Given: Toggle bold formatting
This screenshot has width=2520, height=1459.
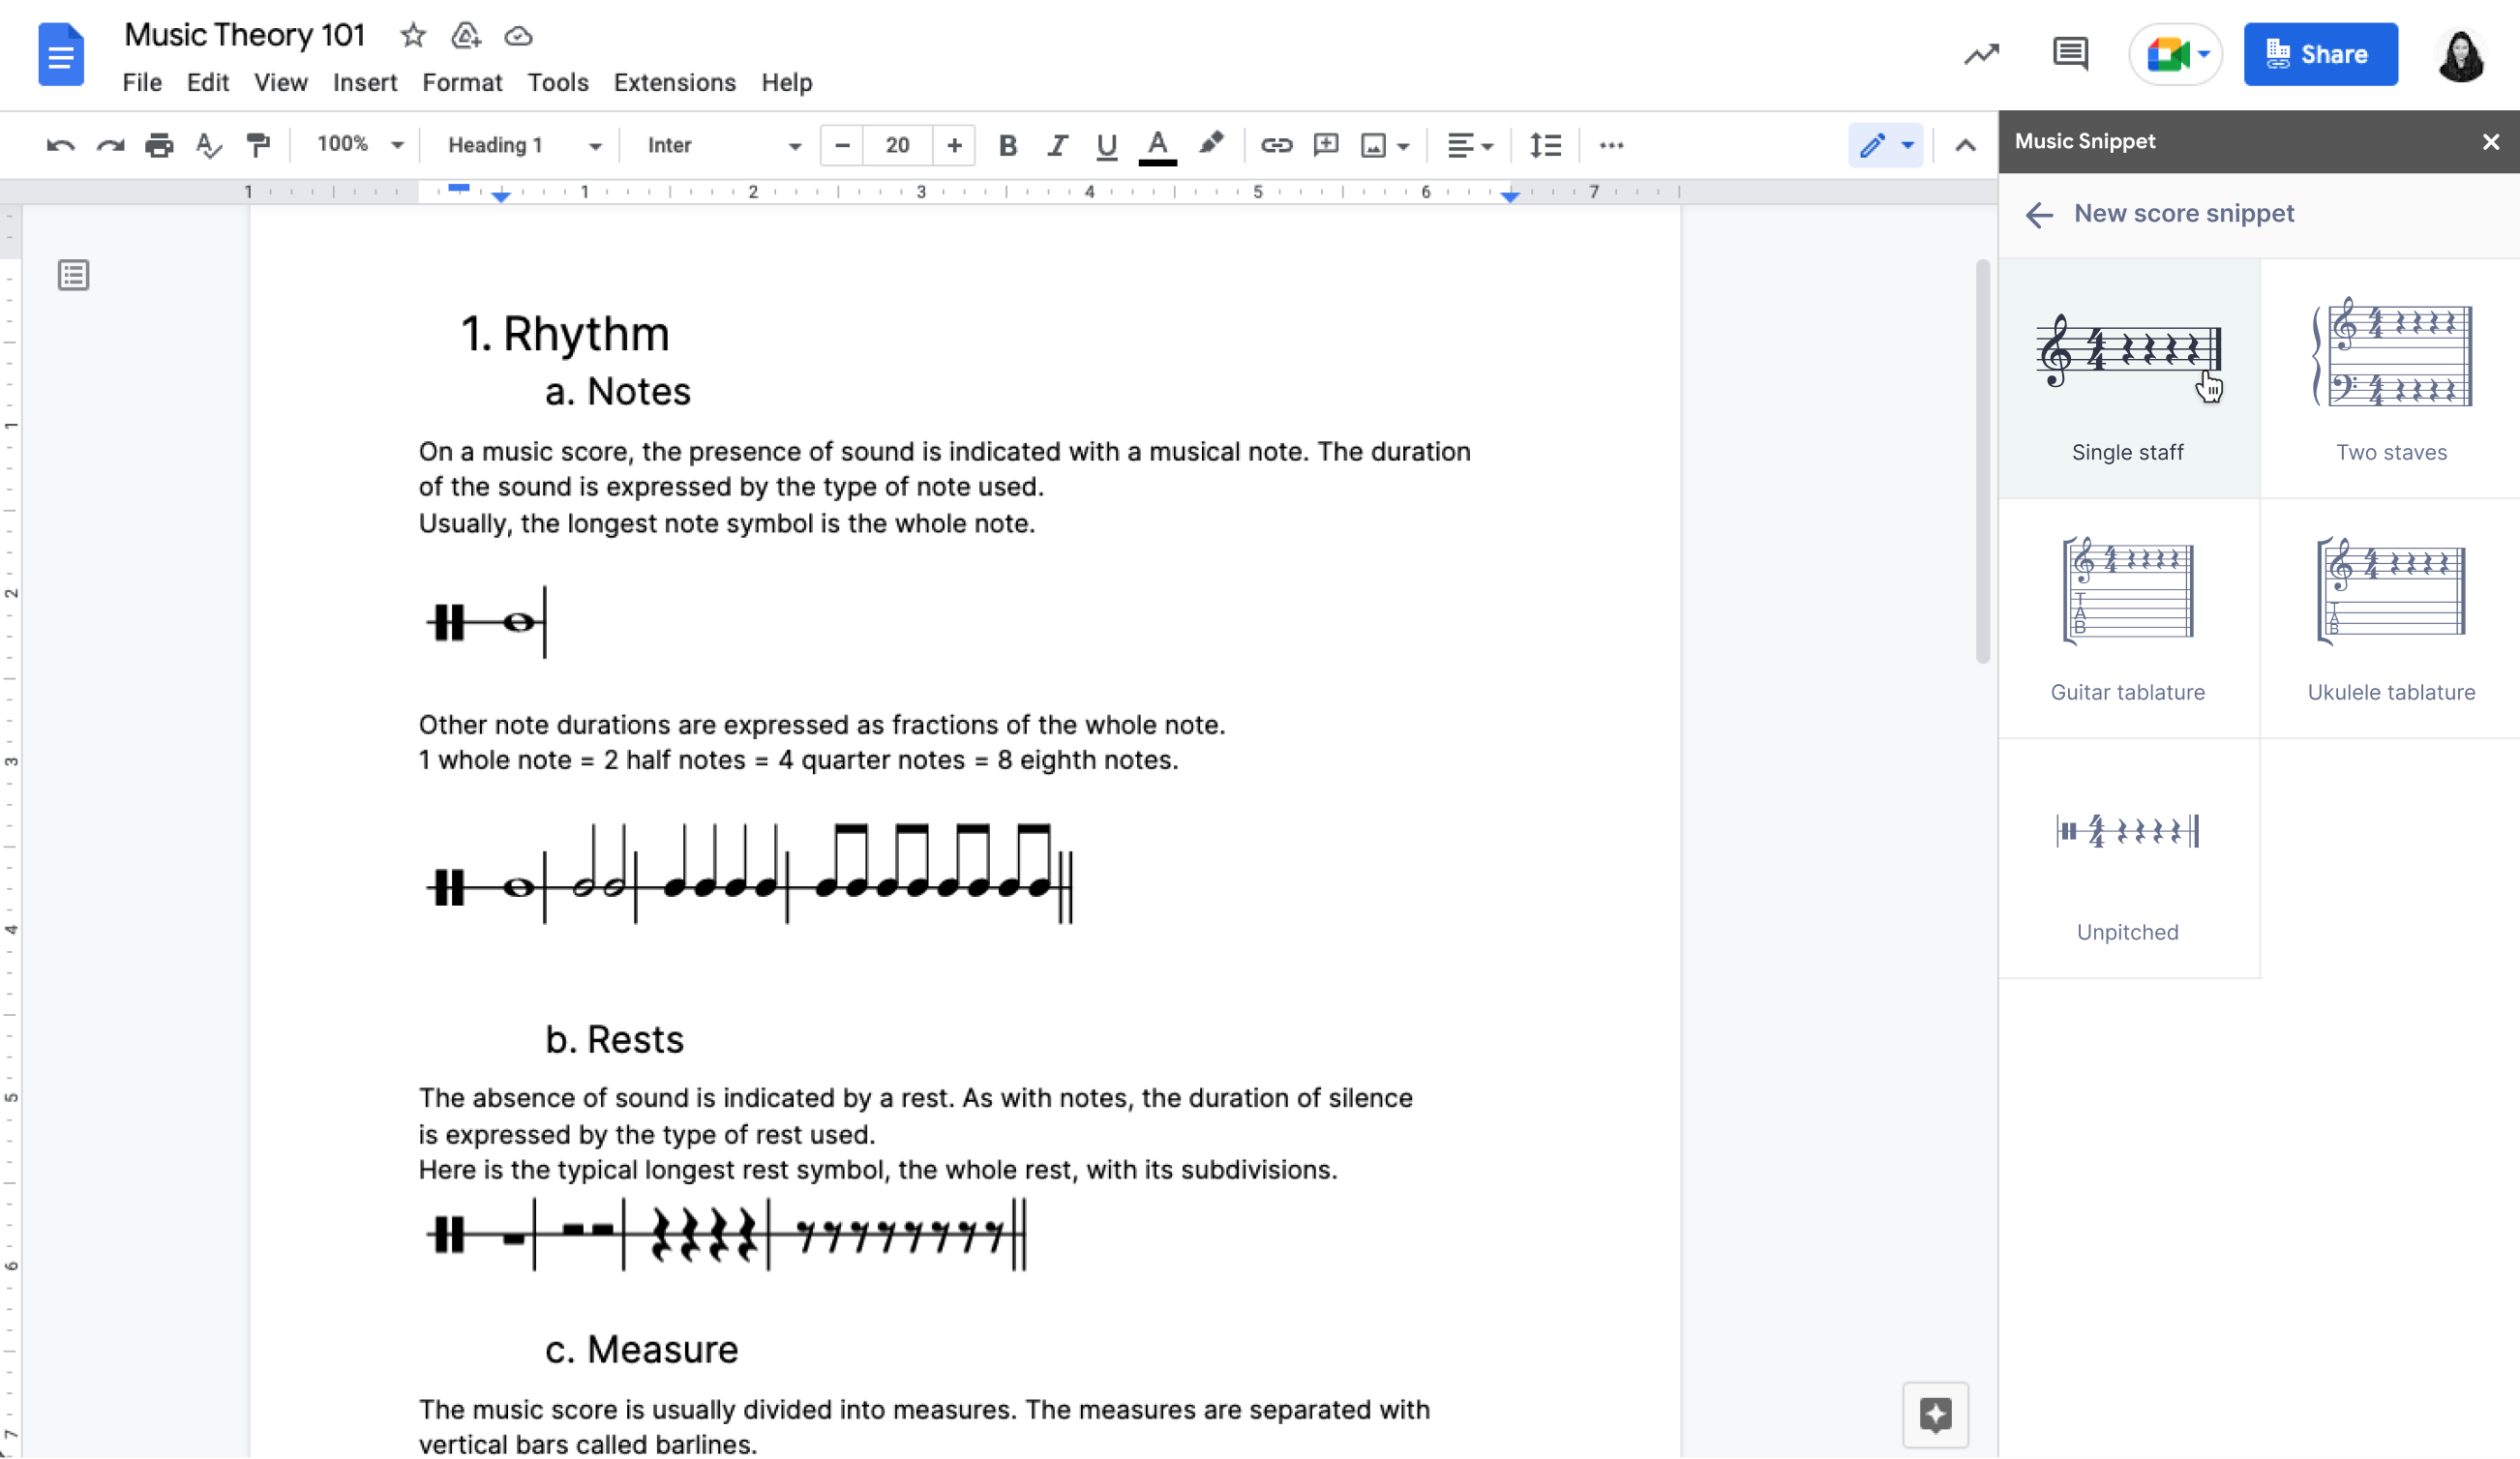Looking at the screenshot, I should coord(1008,145).
